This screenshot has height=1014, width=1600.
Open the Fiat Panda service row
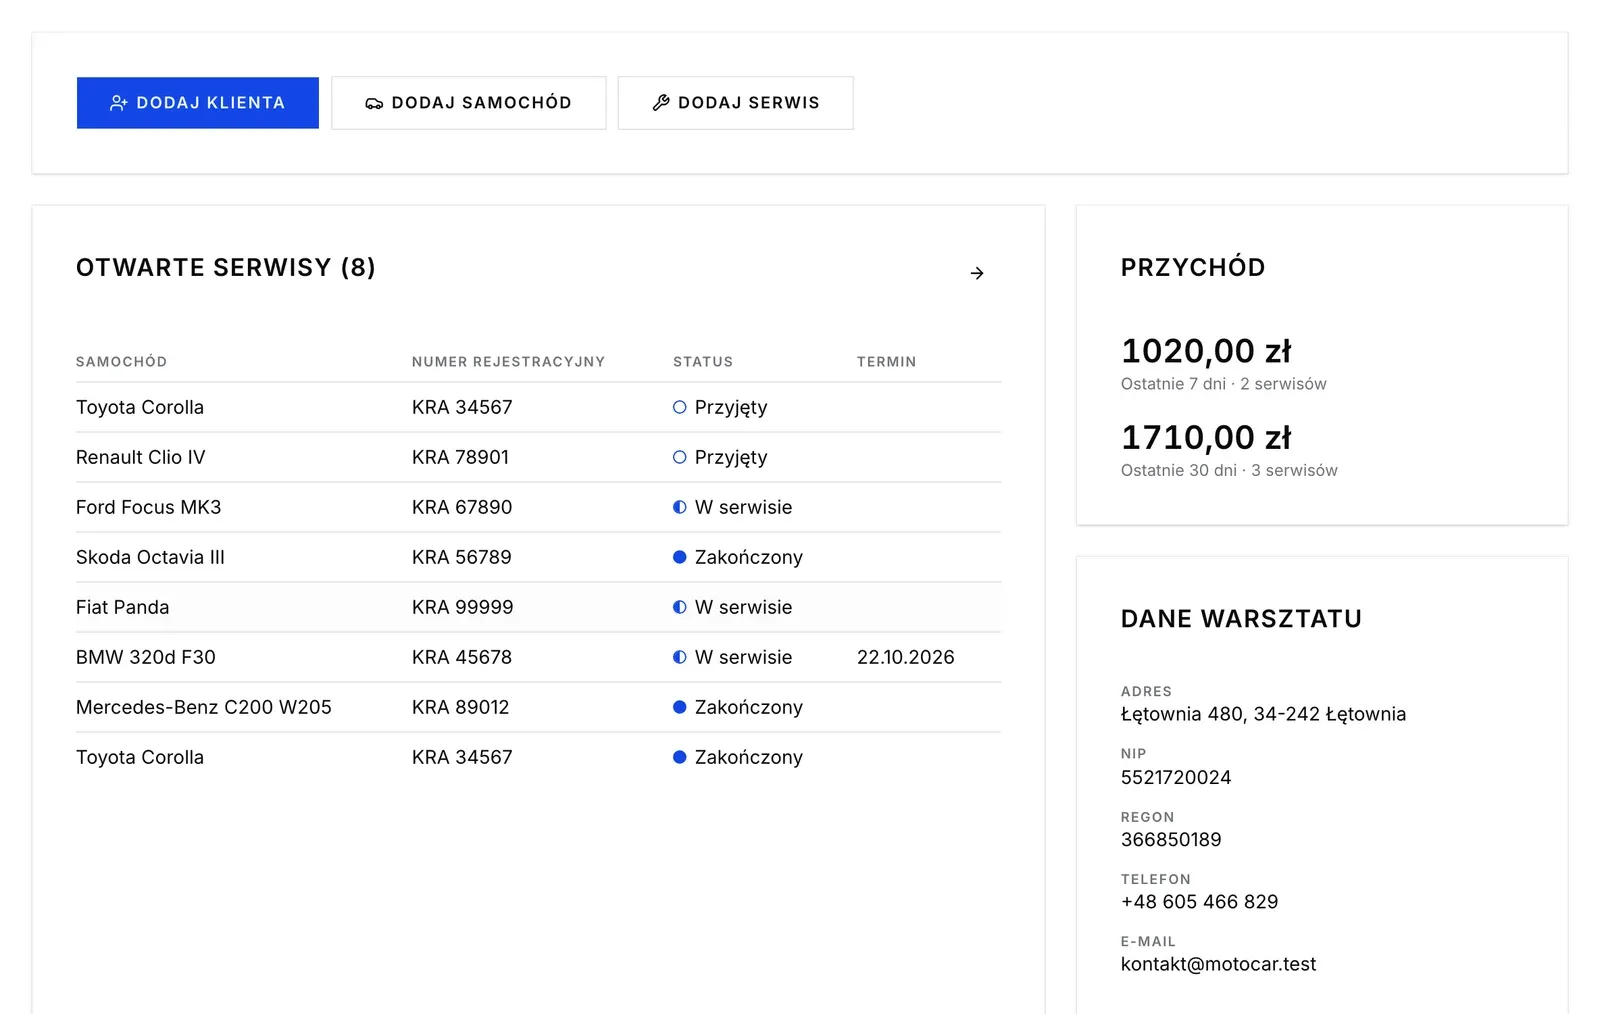(538, 607)
